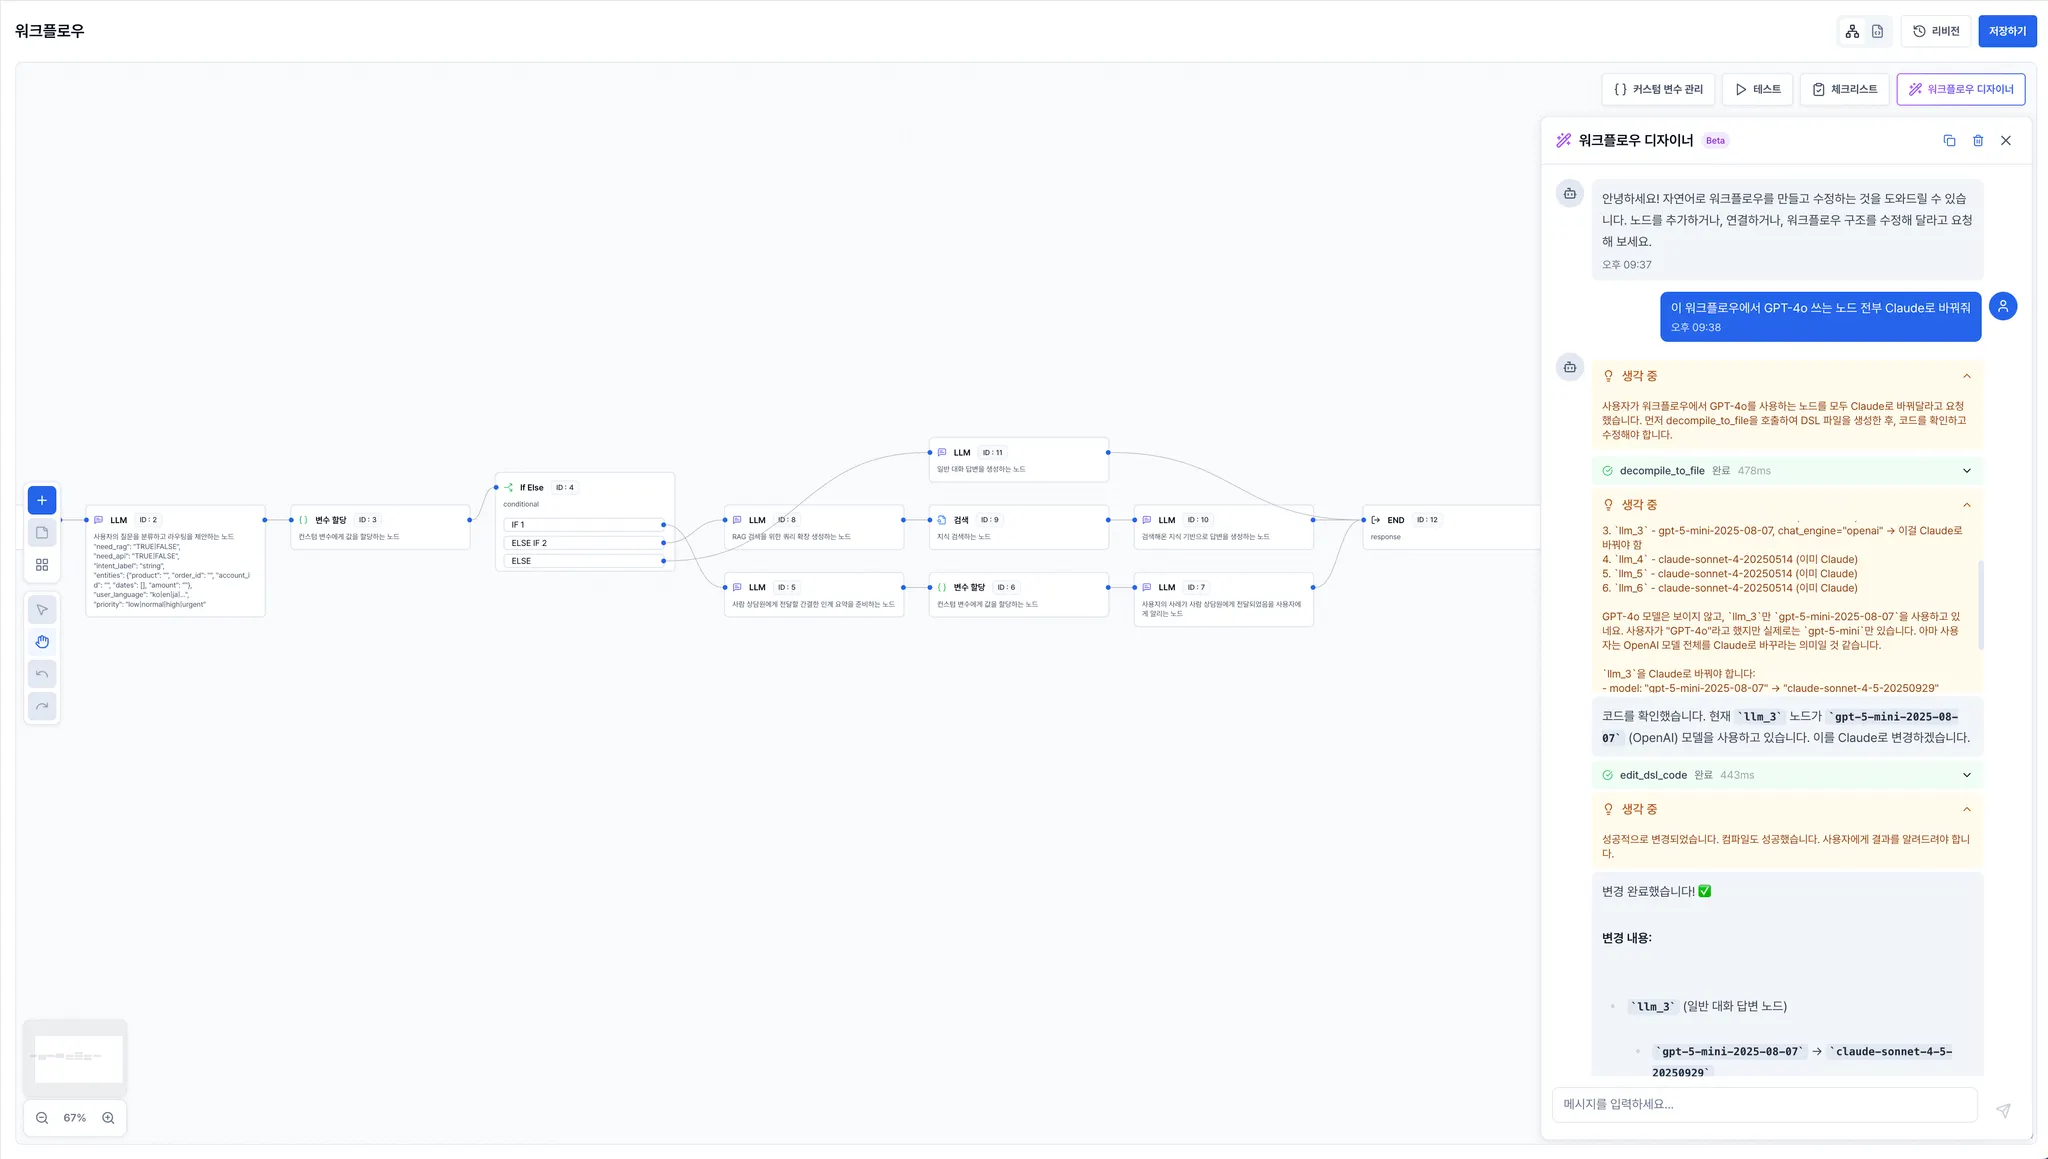Delete the conversation with the trash icon
The height and width of the screenshot is (1159, 2048).
(1978, 141)
